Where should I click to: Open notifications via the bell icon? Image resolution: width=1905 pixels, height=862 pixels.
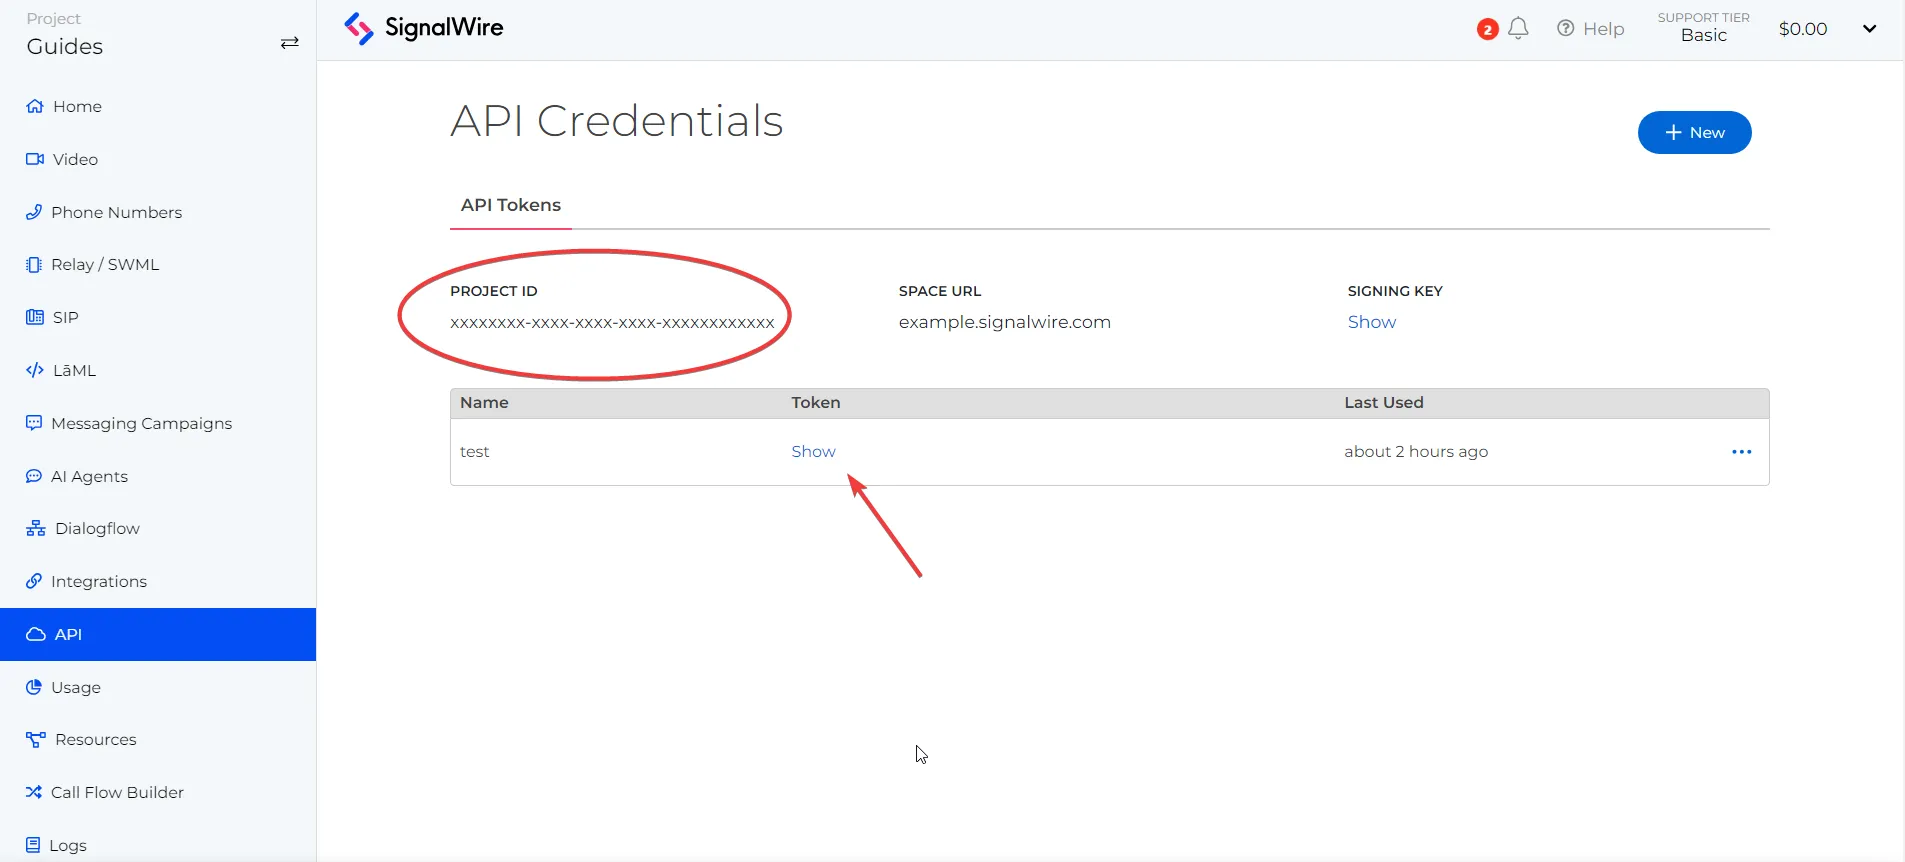click(1518, 28)
